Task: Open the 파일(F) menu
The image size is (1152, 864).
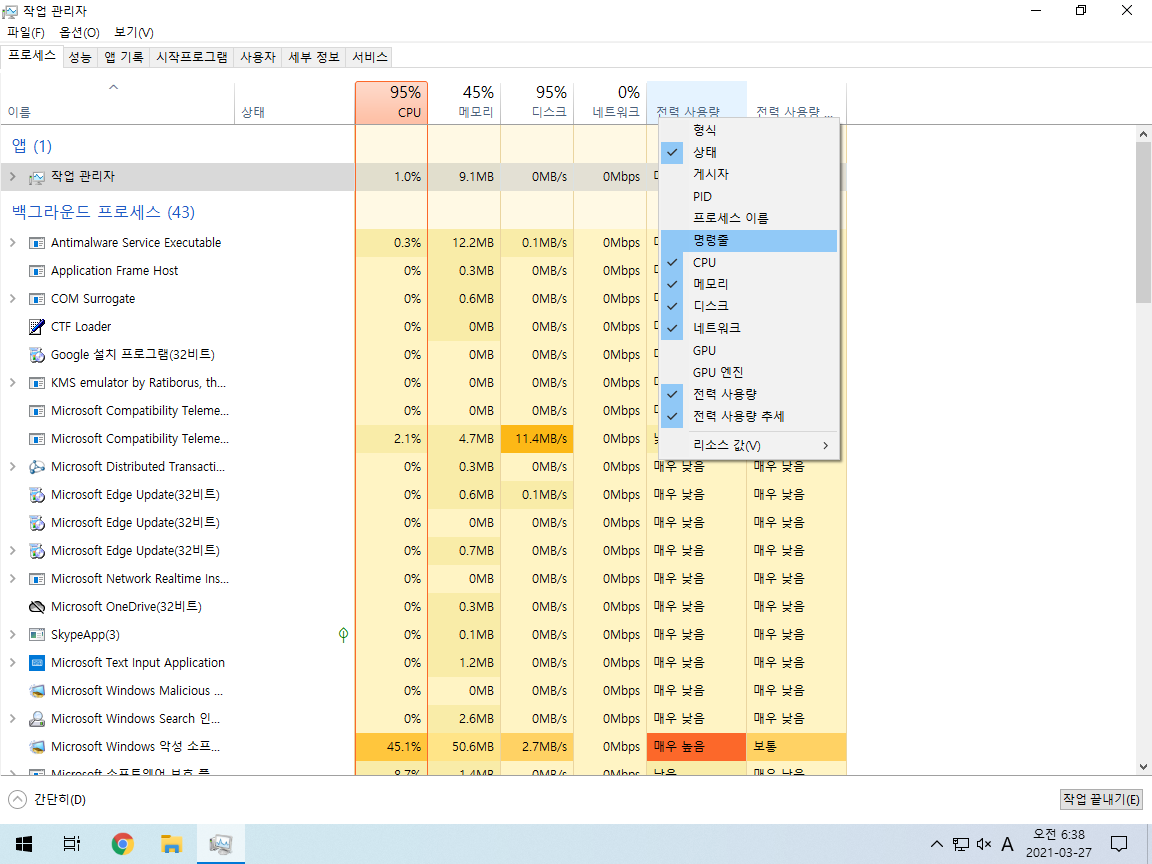Action: (x=26, y=32)
